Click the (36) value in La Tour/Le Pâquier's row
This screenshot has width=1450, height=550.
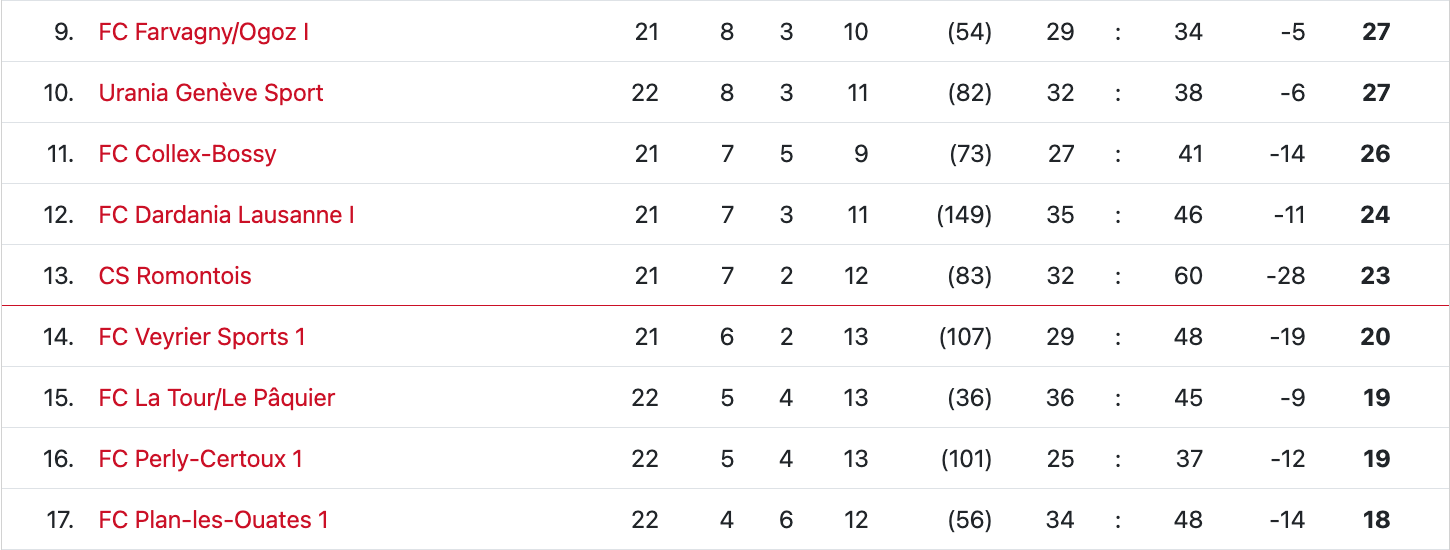click(x=969, y=398)
